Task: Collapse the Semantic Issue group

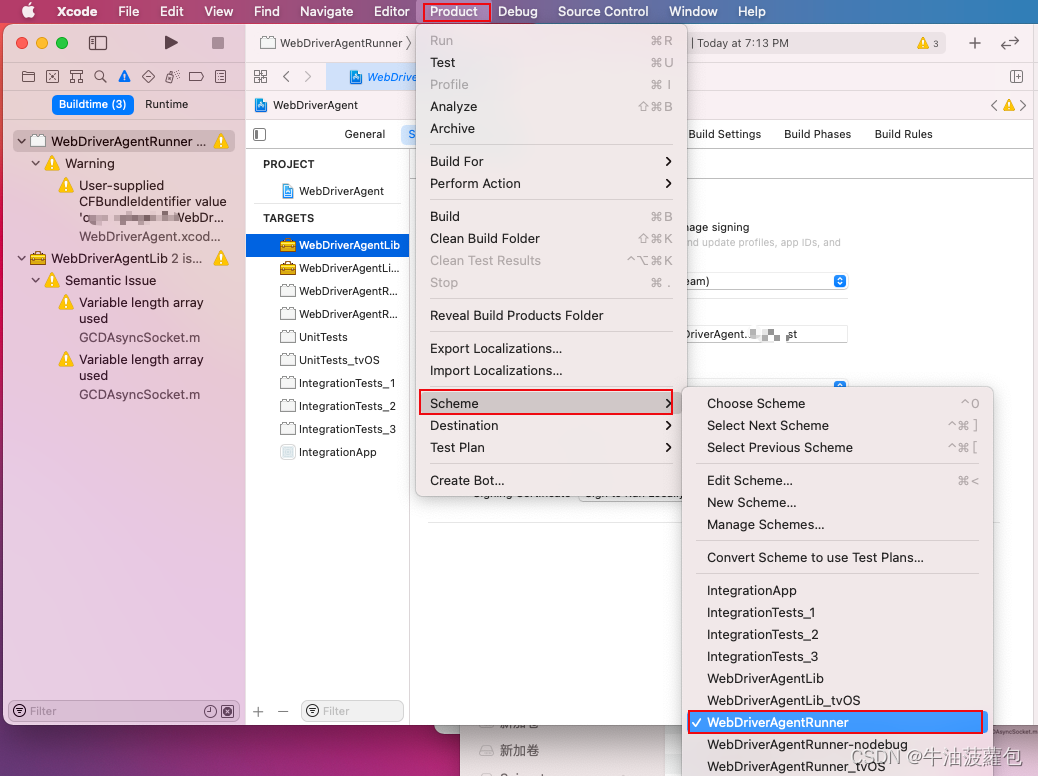Action: pyautogui.click(x=36, y=280)
